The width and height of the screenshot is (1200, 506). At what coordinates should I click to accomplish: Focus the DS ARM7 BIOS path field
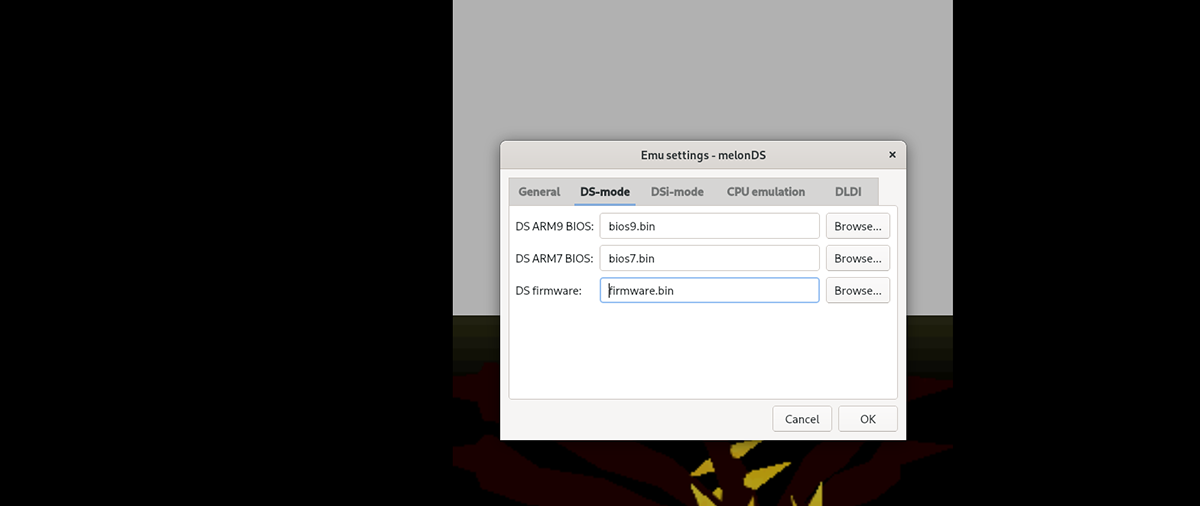(710, 258)
